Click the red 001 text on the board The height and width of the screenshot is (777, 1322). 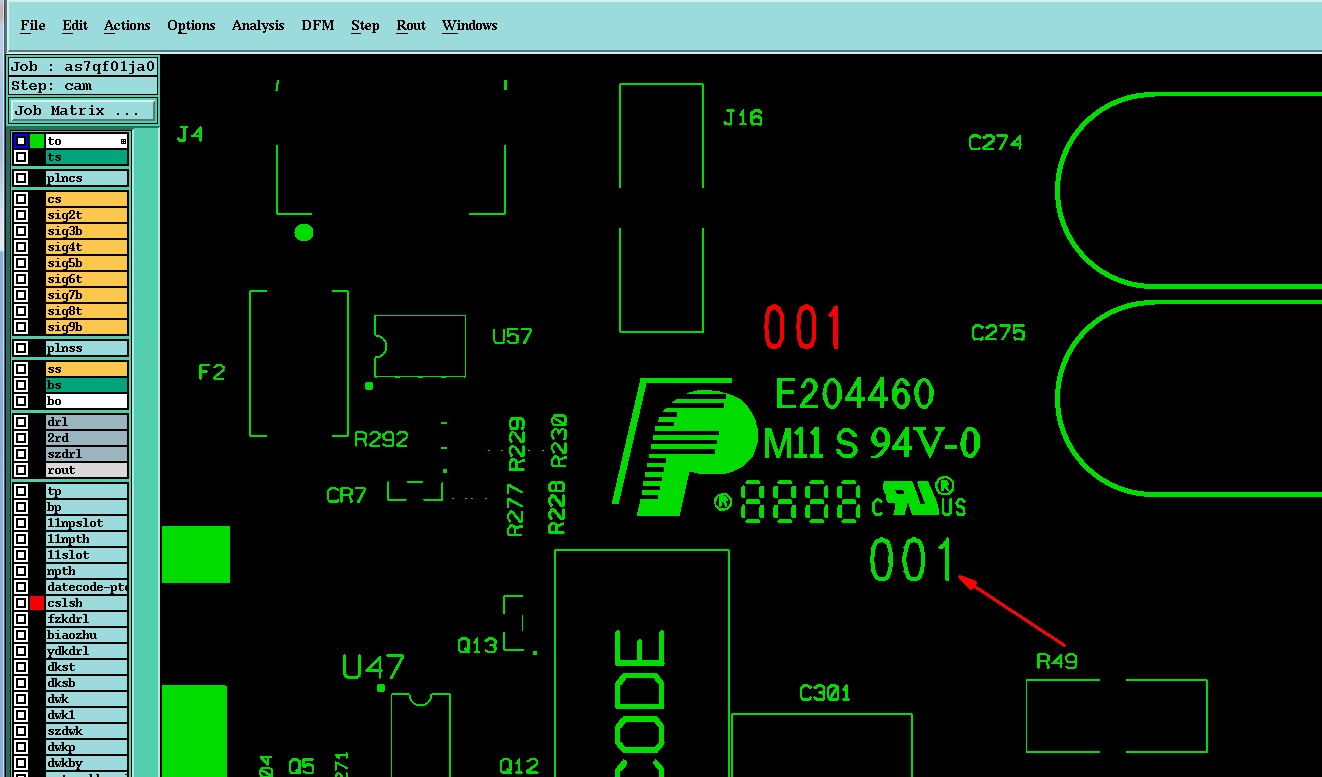click(803, 327)
